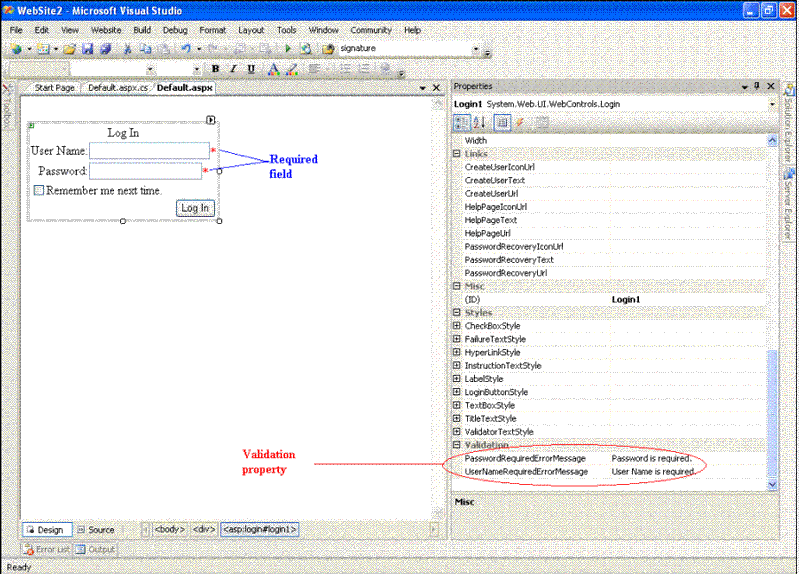Click the green Start Debugging arrow
This screenshot has height=574, width=800.
[x=288, y=48]
